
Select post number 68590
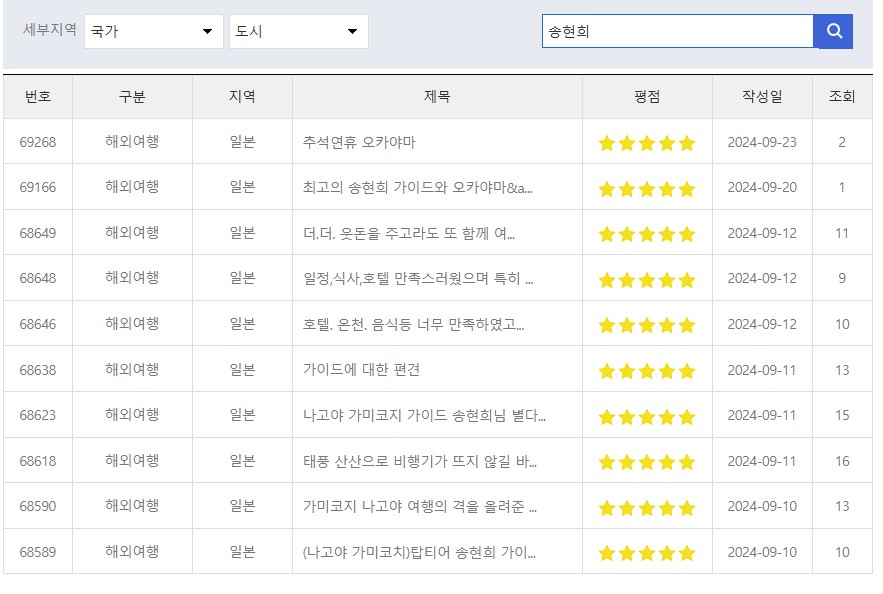click(x=38, y=507)
